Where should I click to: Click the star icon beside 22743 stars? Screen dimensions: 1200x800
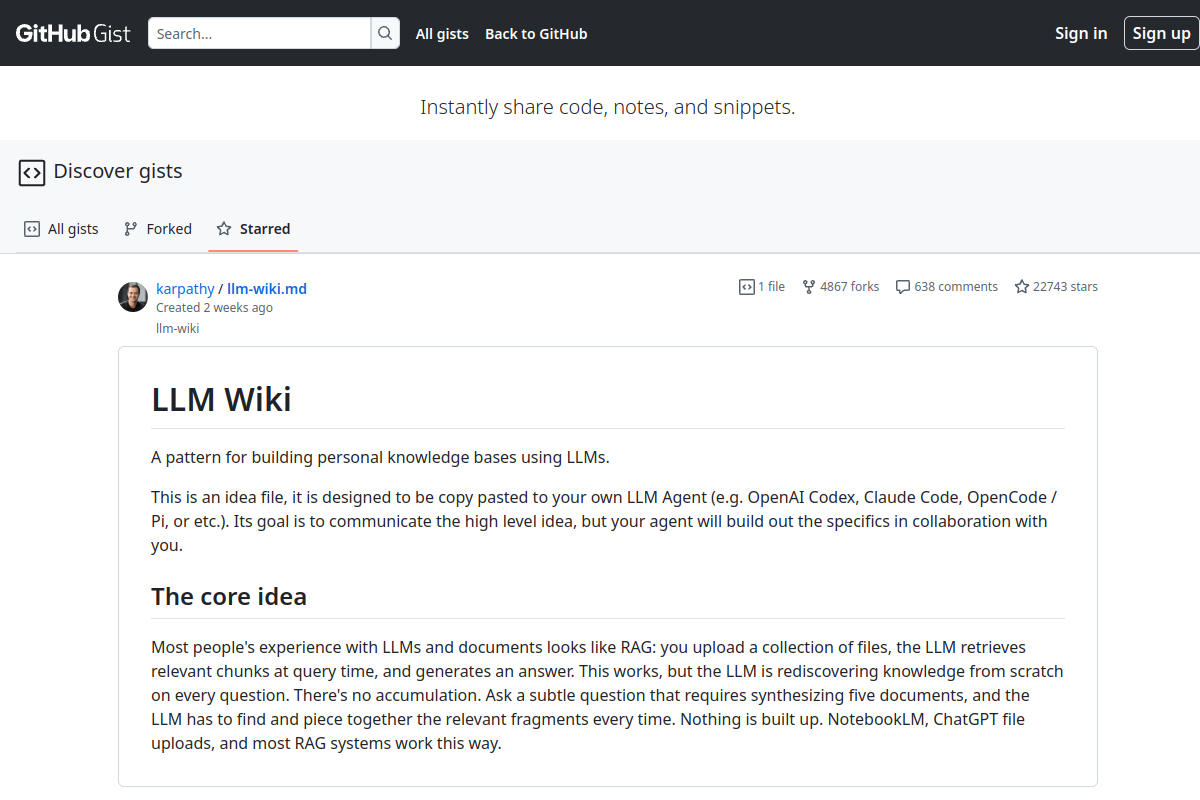coord(1021,287)
